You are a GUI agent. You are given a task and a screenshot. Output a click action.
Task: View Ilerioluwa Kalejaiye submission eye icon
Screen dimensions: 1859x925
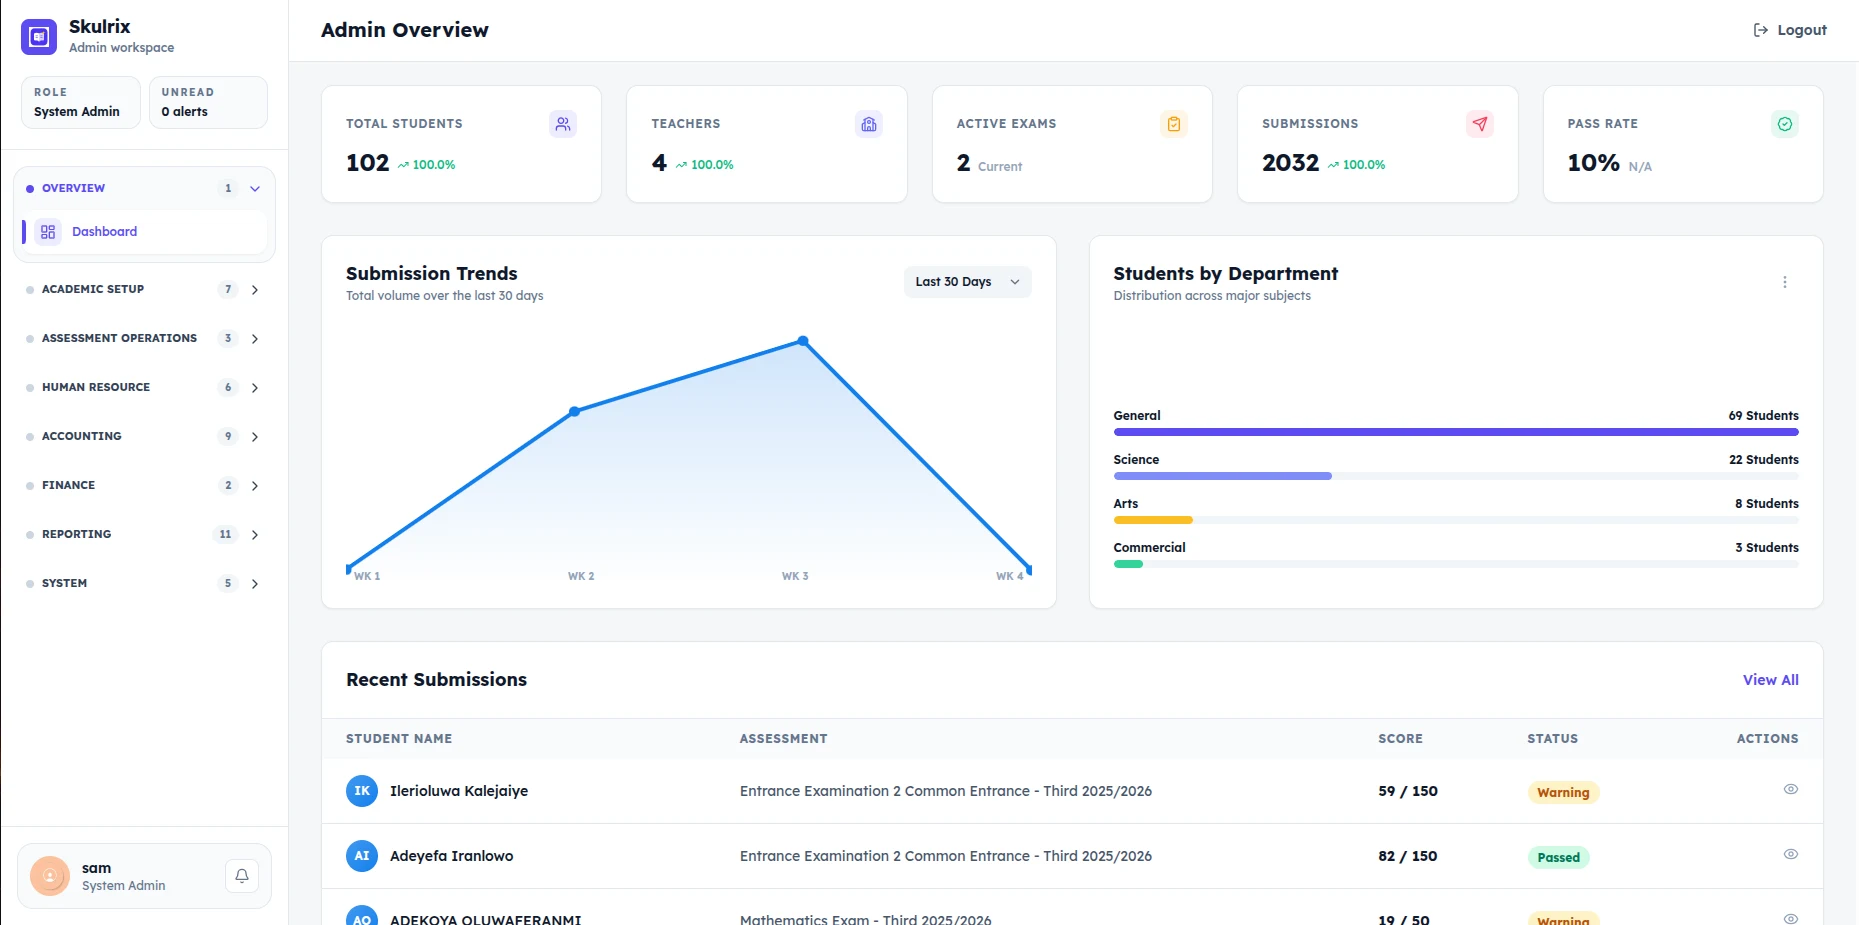tap(1791, 789)
